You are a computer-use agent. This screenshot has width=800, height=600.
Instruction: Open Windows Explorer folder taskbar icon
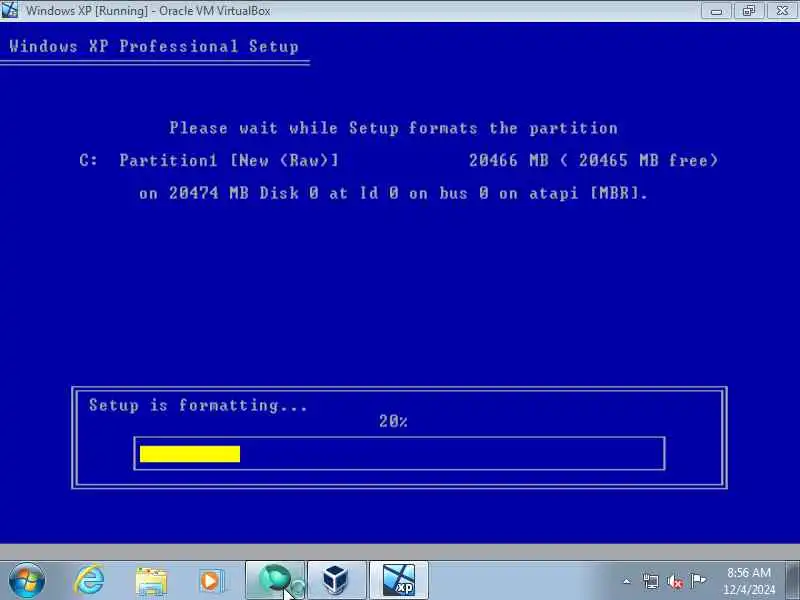point(151,581)
